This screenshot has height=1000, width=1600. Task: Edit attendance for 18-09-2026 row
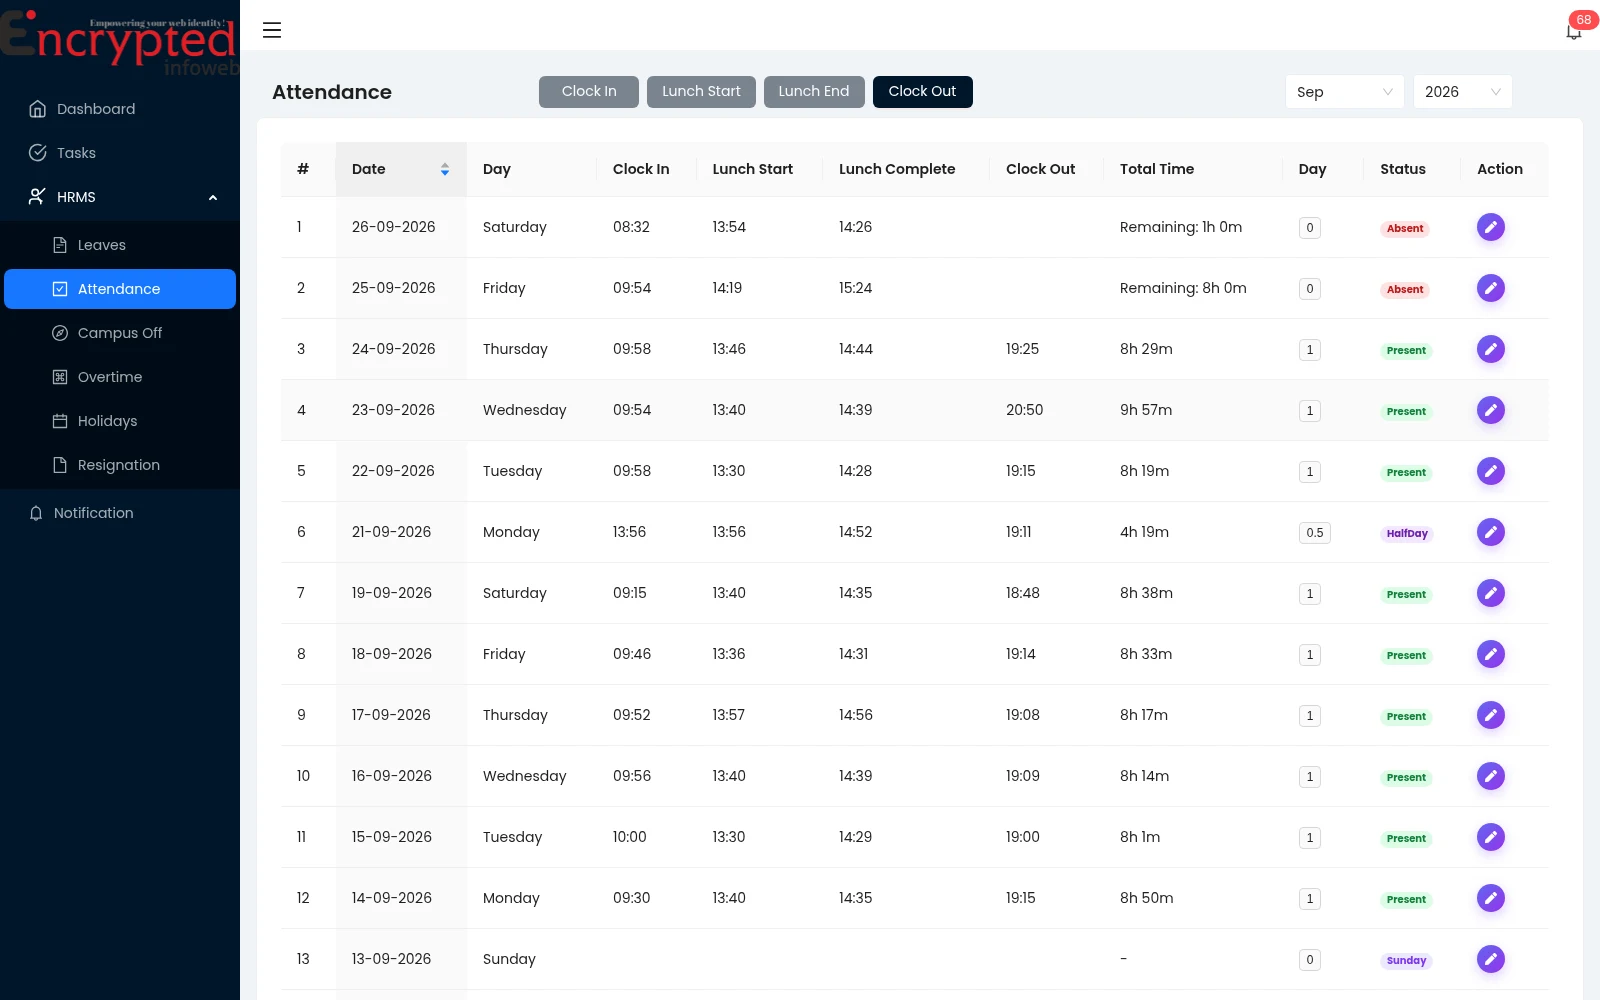click(x=1490, y=654)
